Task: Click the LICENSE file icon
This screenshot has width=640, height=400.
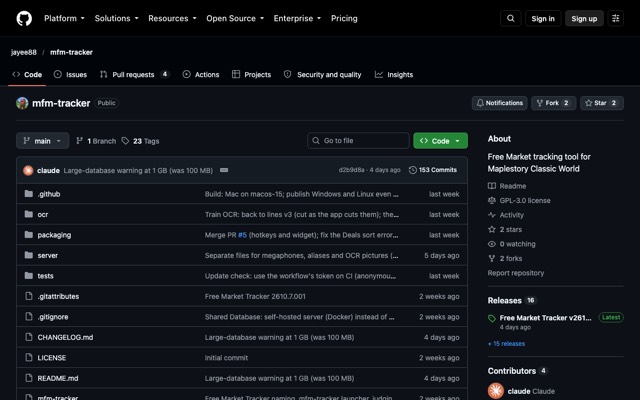Action: click(x=29, y=357)
